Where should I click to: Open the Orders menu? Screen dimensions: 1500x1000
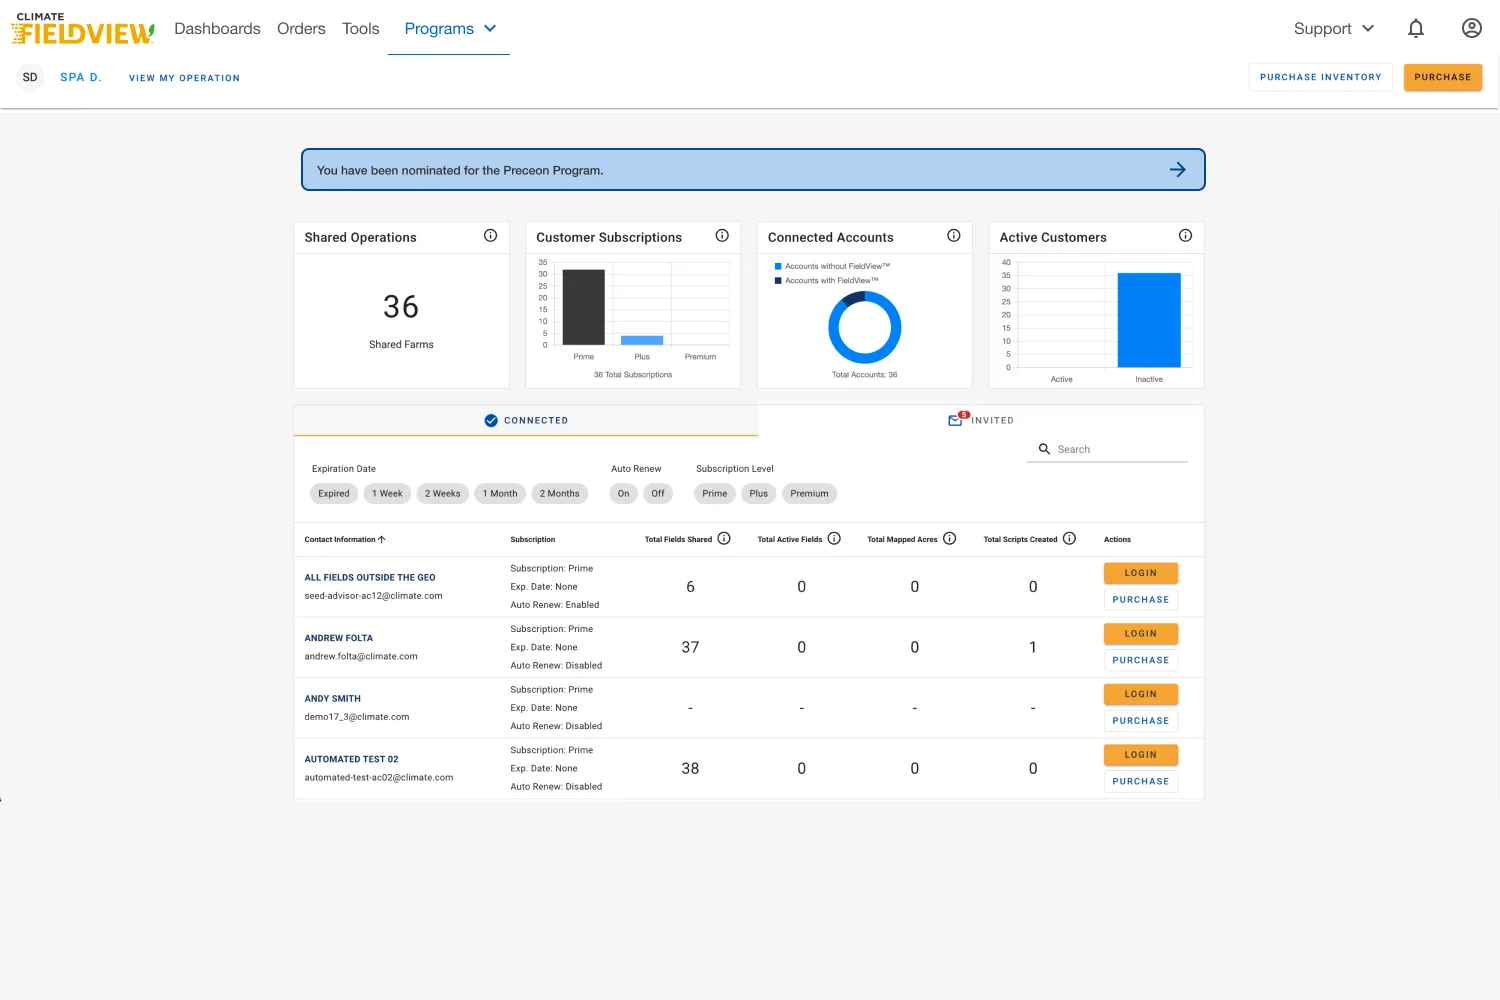(x=301, y=29)
